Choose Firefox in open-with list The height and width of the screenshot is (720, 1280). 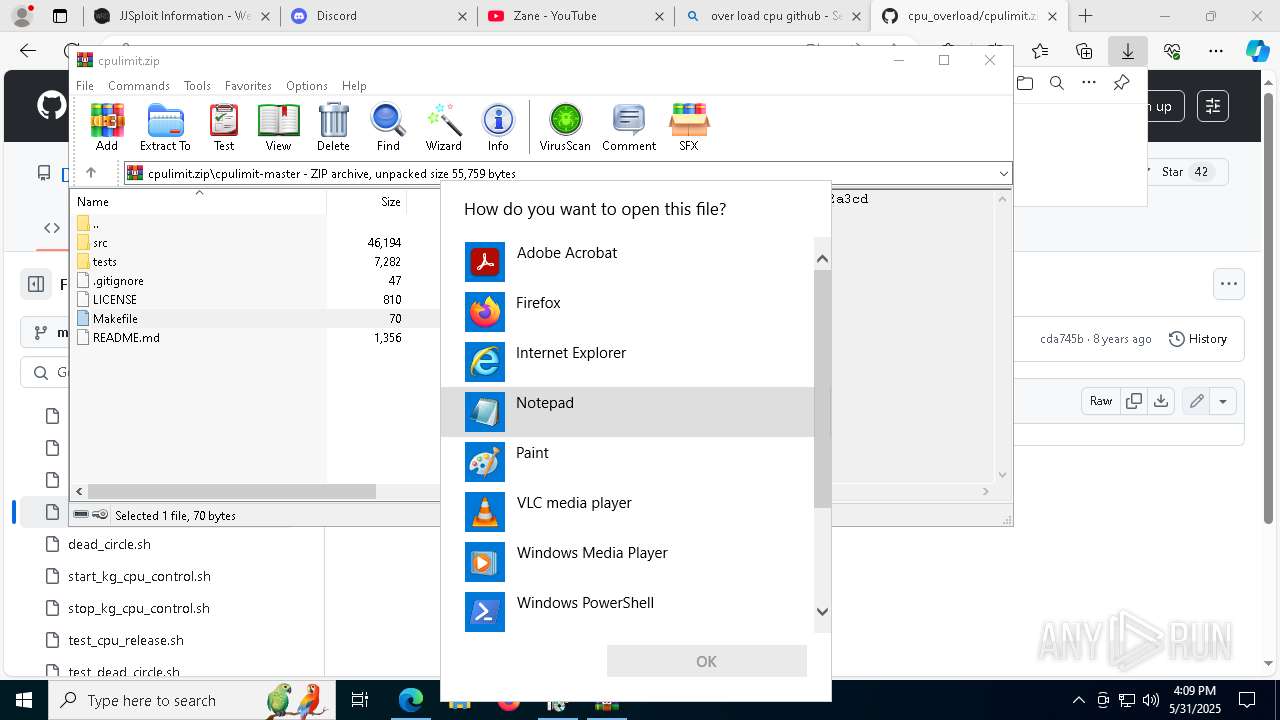[x=628, y=312]
